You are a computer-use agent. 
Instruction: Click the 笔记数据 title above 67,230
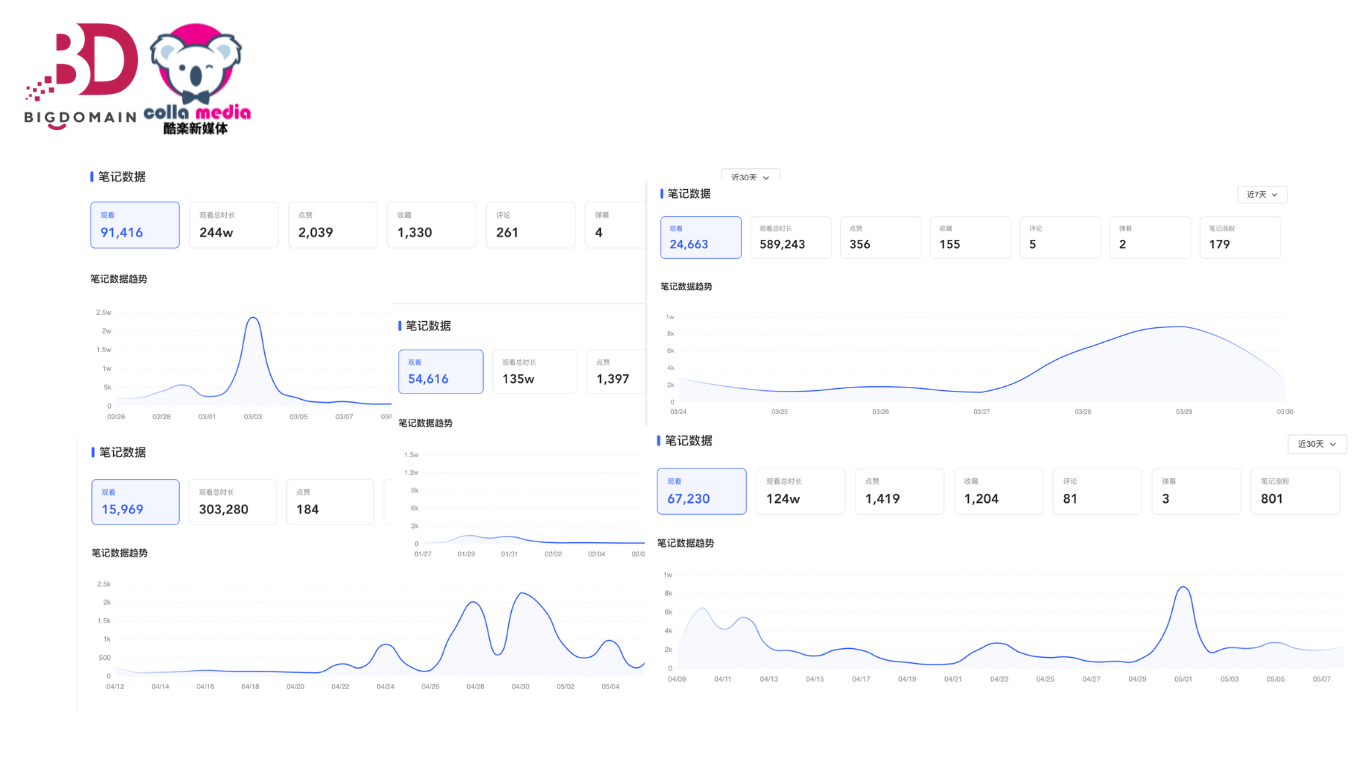click(x=688, y=441)
